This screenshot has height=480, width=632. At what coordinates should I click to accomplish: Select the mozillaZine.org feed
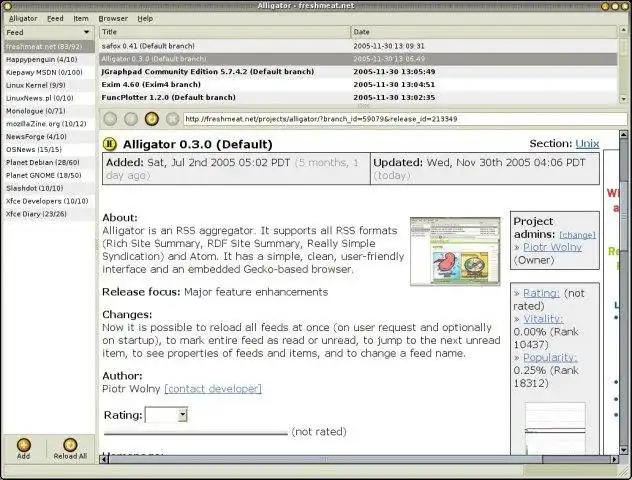pos(49,124)
